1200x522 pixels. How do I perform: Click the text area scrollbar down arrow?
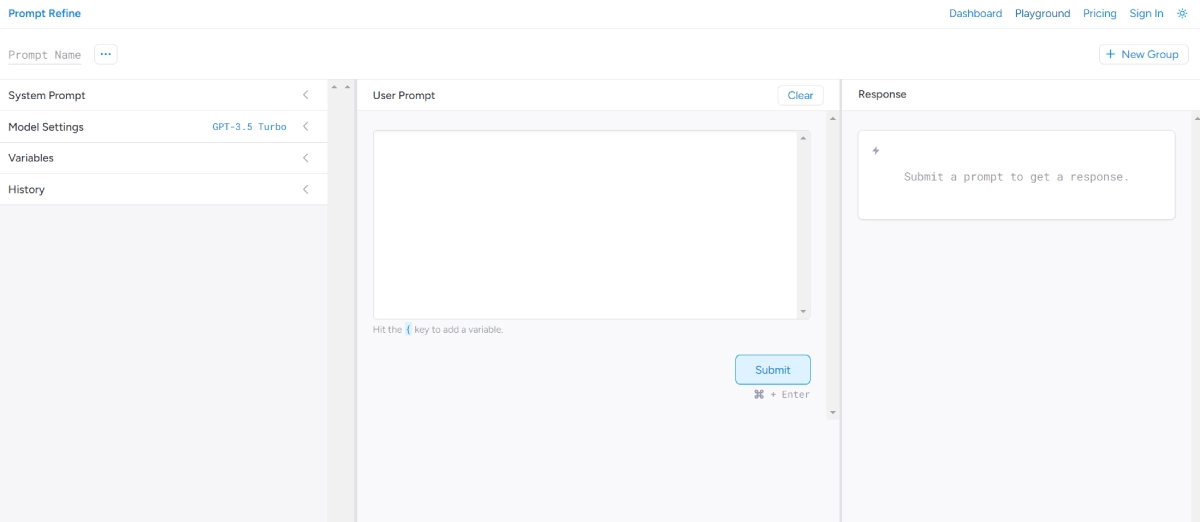[803, 312]
